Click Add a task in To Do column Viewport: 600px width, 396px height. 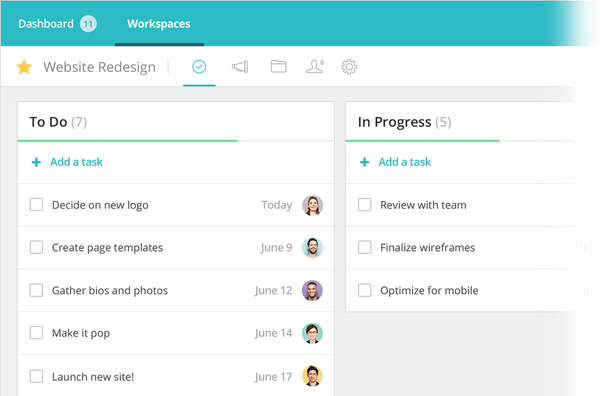(77, 162)
